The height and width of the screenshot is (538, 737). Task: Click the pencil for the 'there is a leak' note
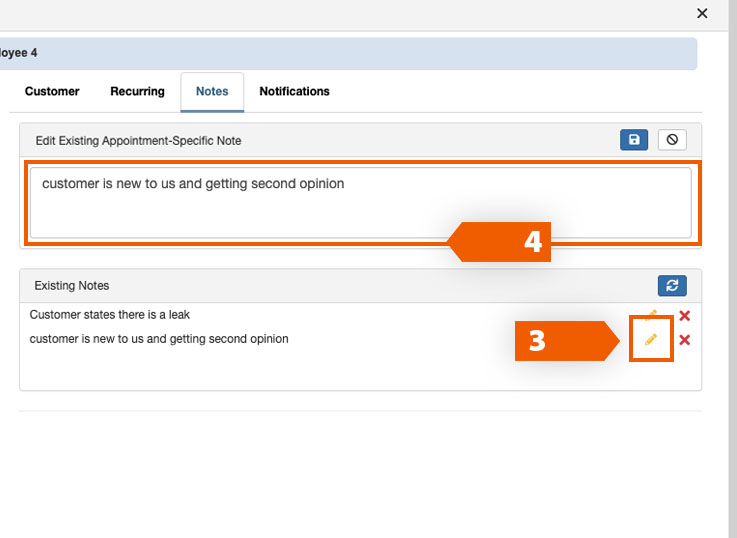point(651,315)
